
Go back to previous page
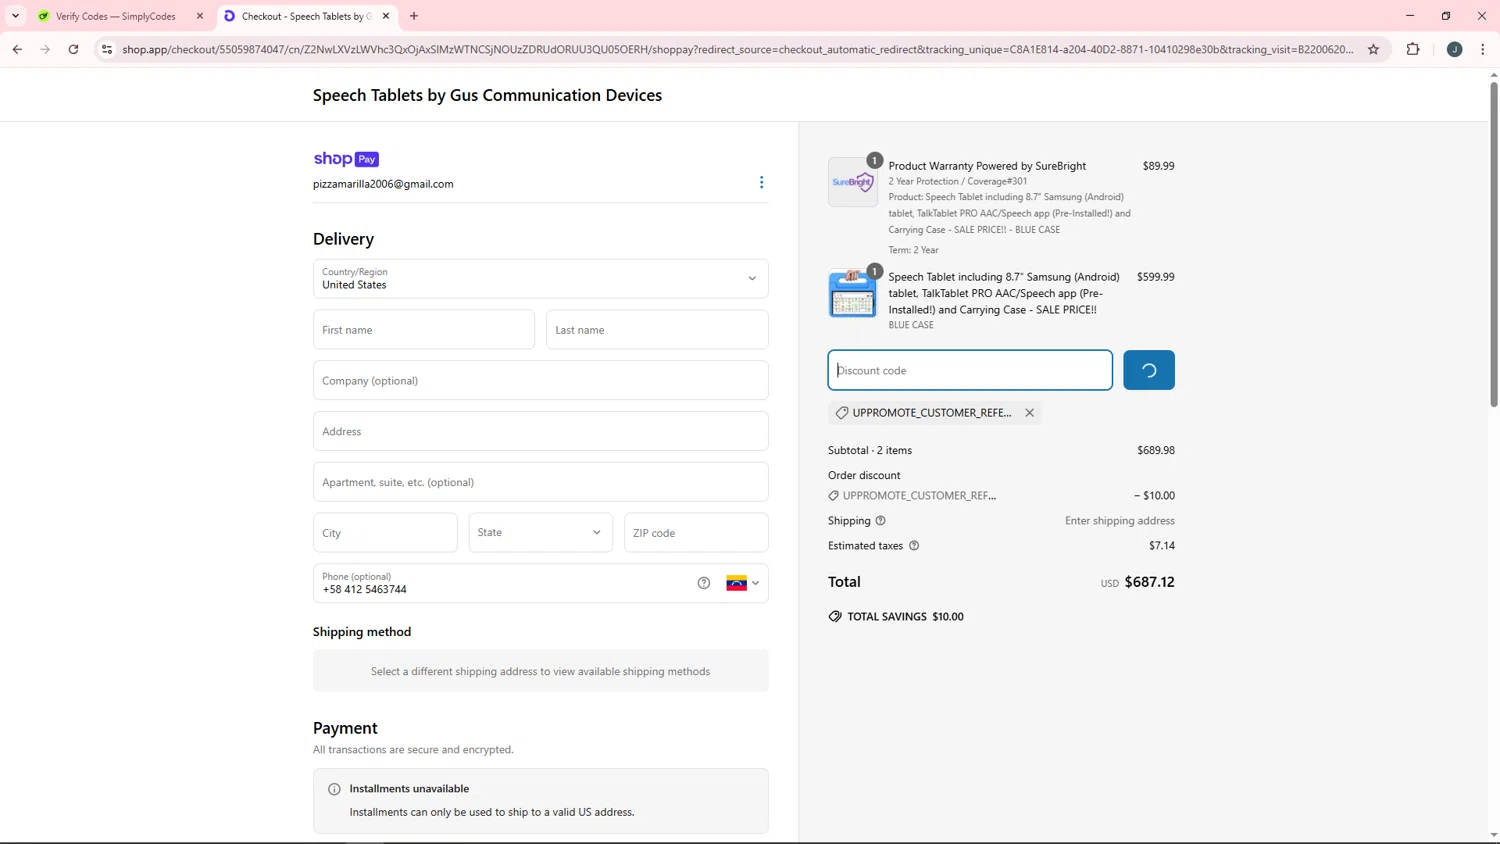[17, 49]
